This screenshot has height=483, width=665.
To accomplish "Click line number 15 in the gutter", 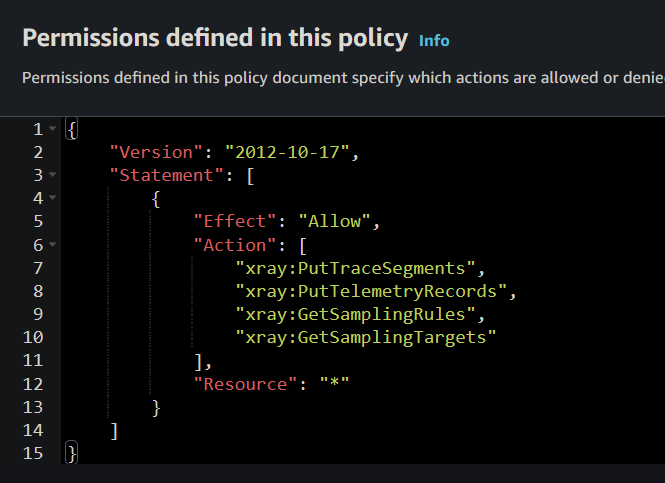I will (33, 453).
